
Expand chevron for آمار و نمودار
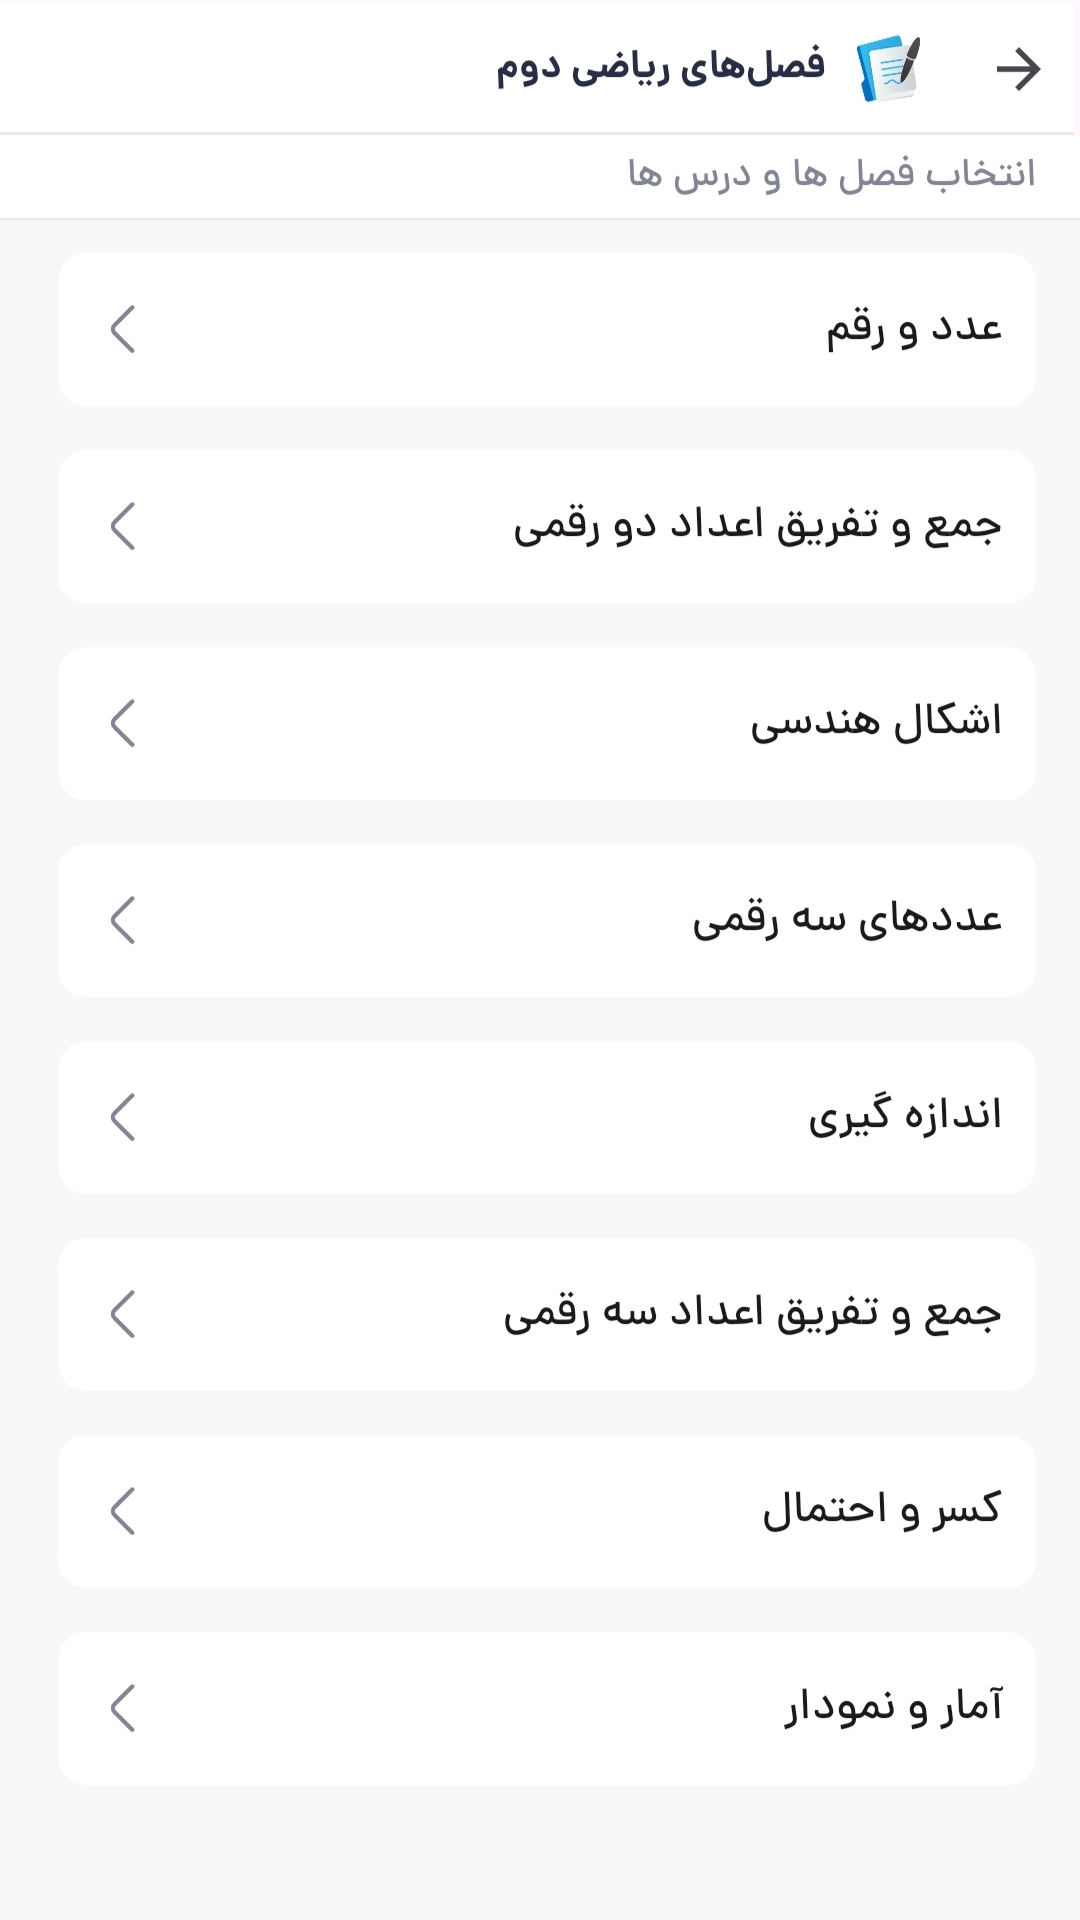123,1708
